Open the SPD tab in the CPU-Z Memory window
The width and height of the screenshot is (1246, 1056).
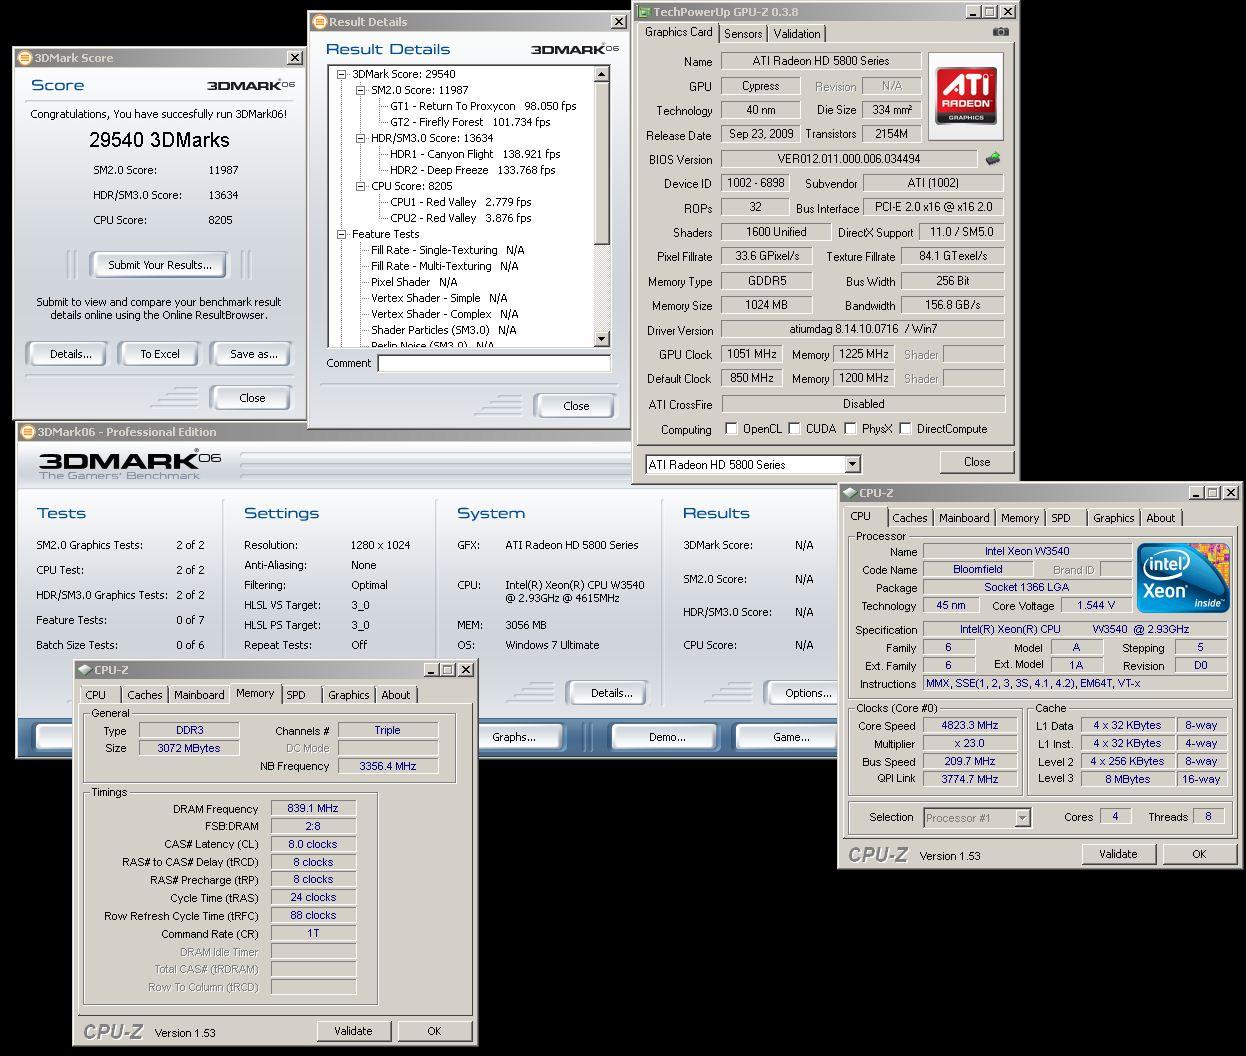point(296,695)
